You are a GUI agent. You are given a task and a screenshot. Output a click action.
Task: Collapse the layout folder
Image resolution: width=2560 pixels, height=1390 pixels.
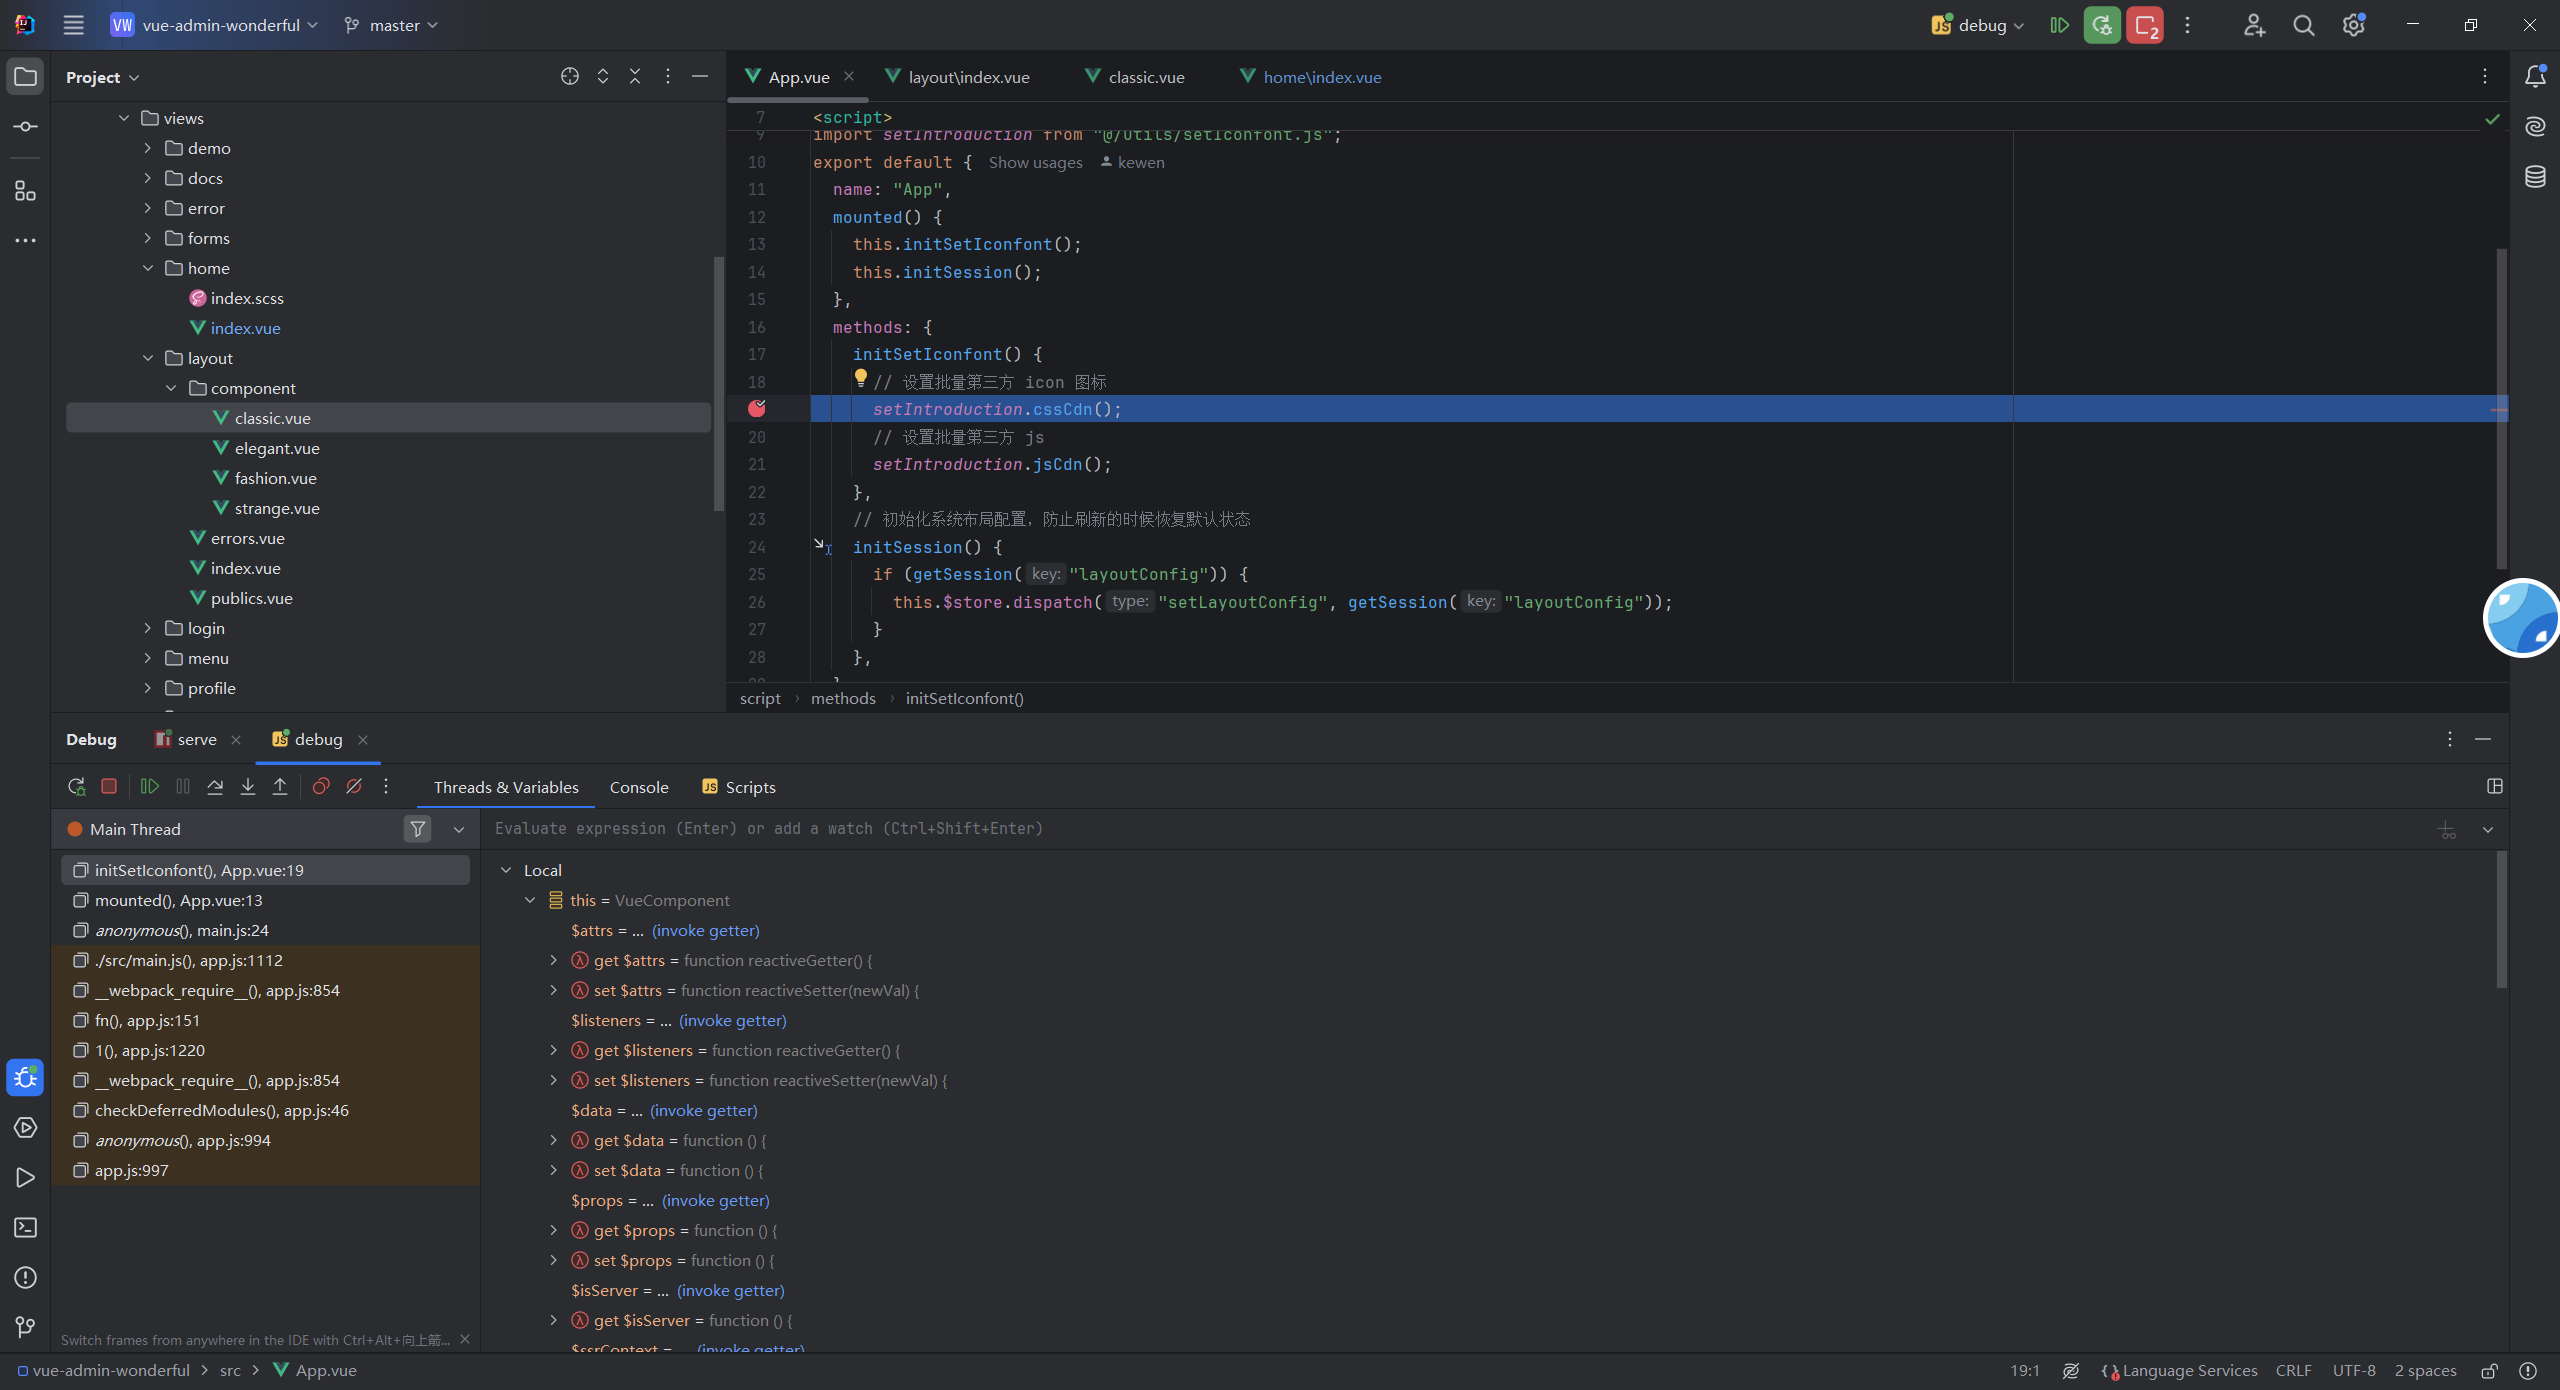[148, 358]
